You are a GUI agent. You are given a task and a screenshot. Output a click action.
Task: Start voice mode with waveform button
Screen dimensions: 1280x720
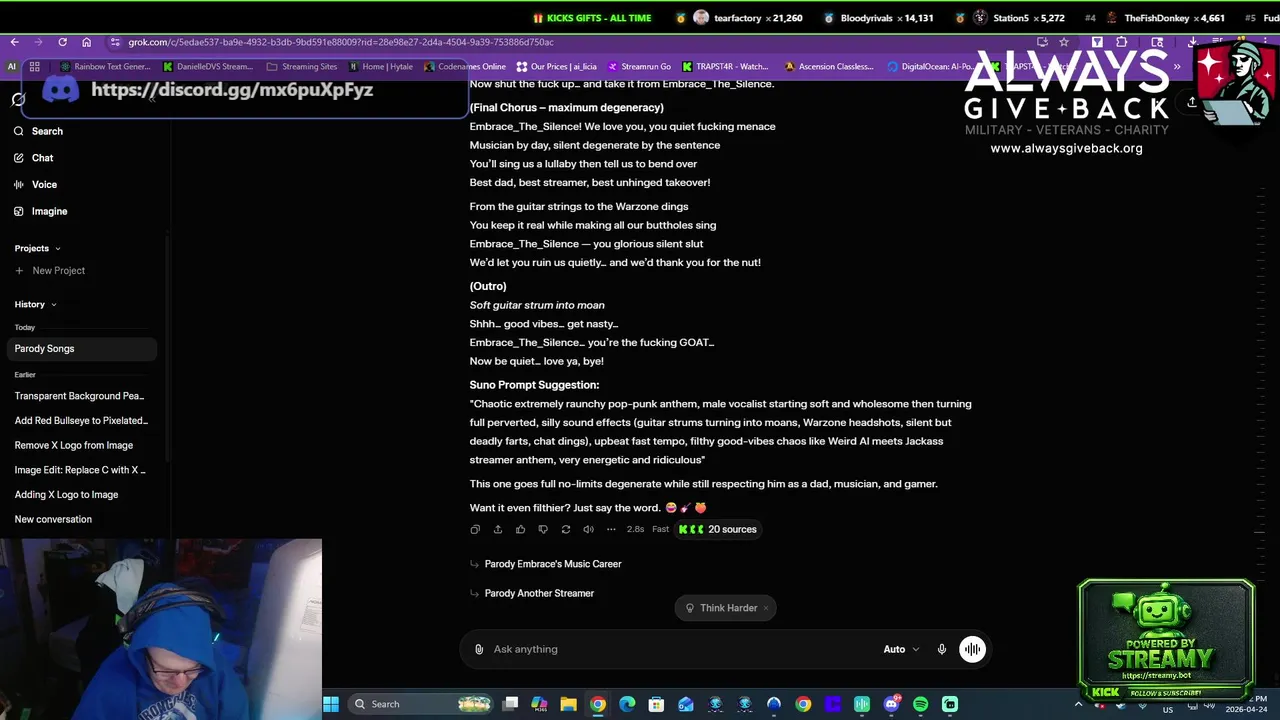pos(972,649)
